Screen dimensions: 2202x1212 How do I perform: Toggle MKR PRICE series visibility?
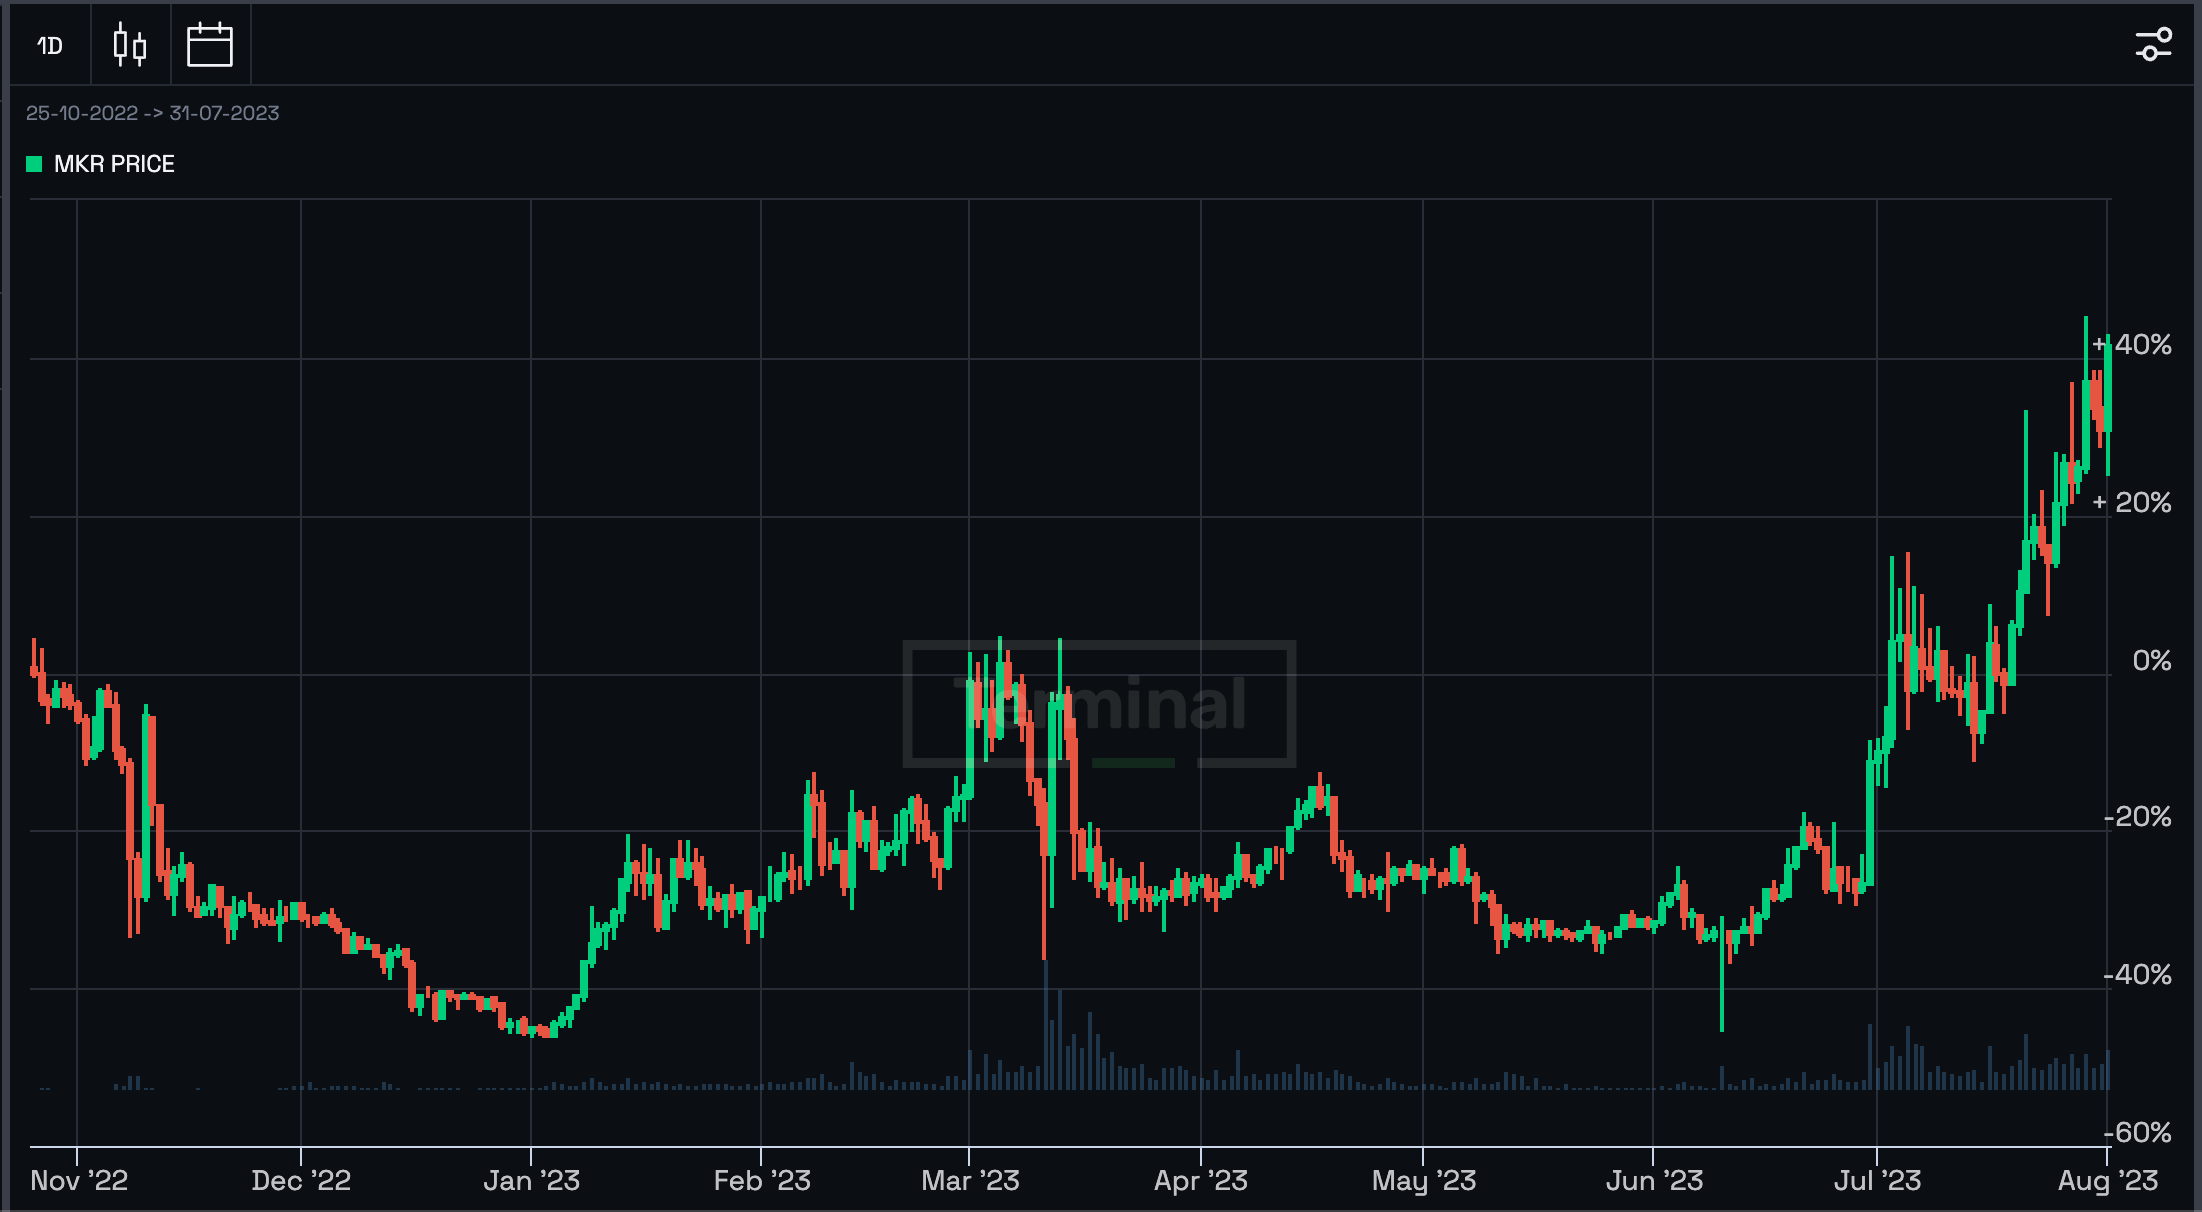pyautogui.click(x=101, y=164)
